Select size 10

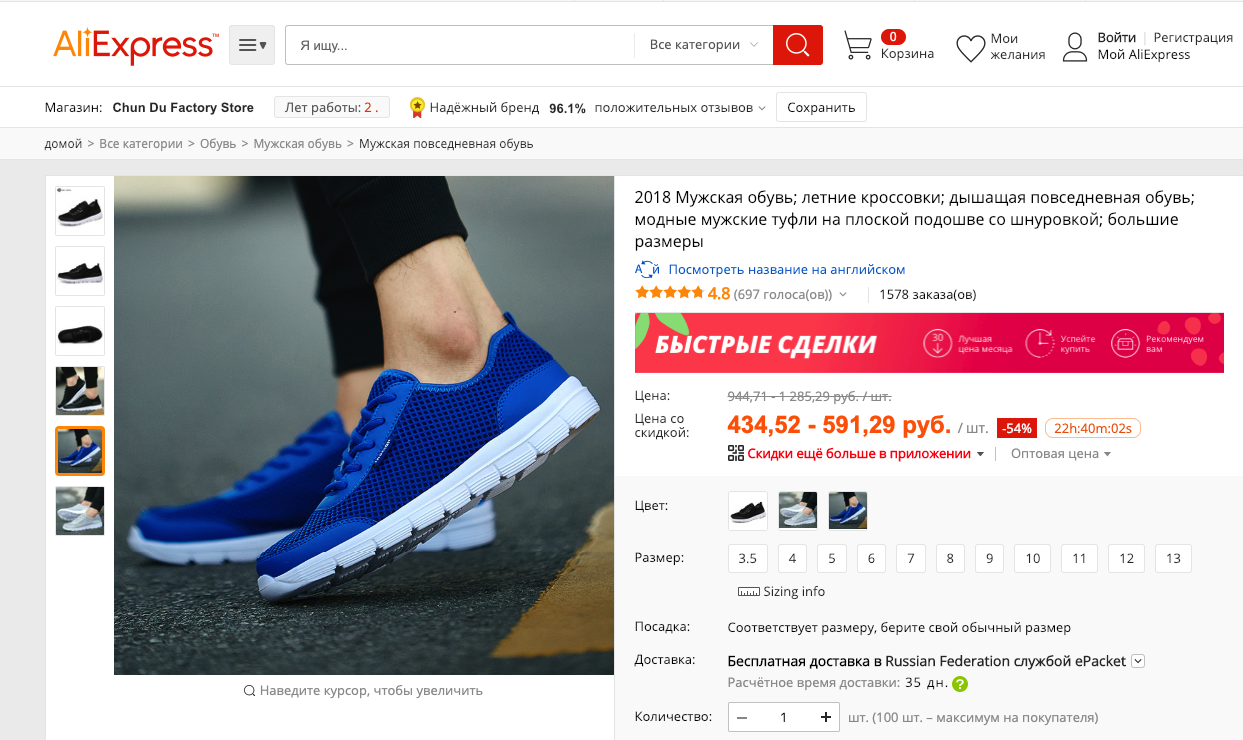tap(1032, 558)
